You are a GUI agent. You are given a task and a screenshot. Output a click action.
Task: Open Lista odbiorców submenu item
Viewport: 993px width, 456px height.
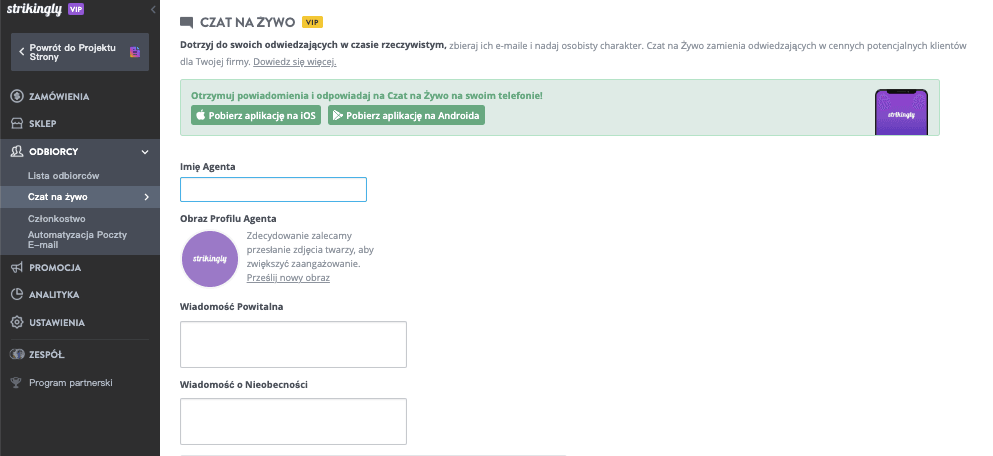pos(63,175)
